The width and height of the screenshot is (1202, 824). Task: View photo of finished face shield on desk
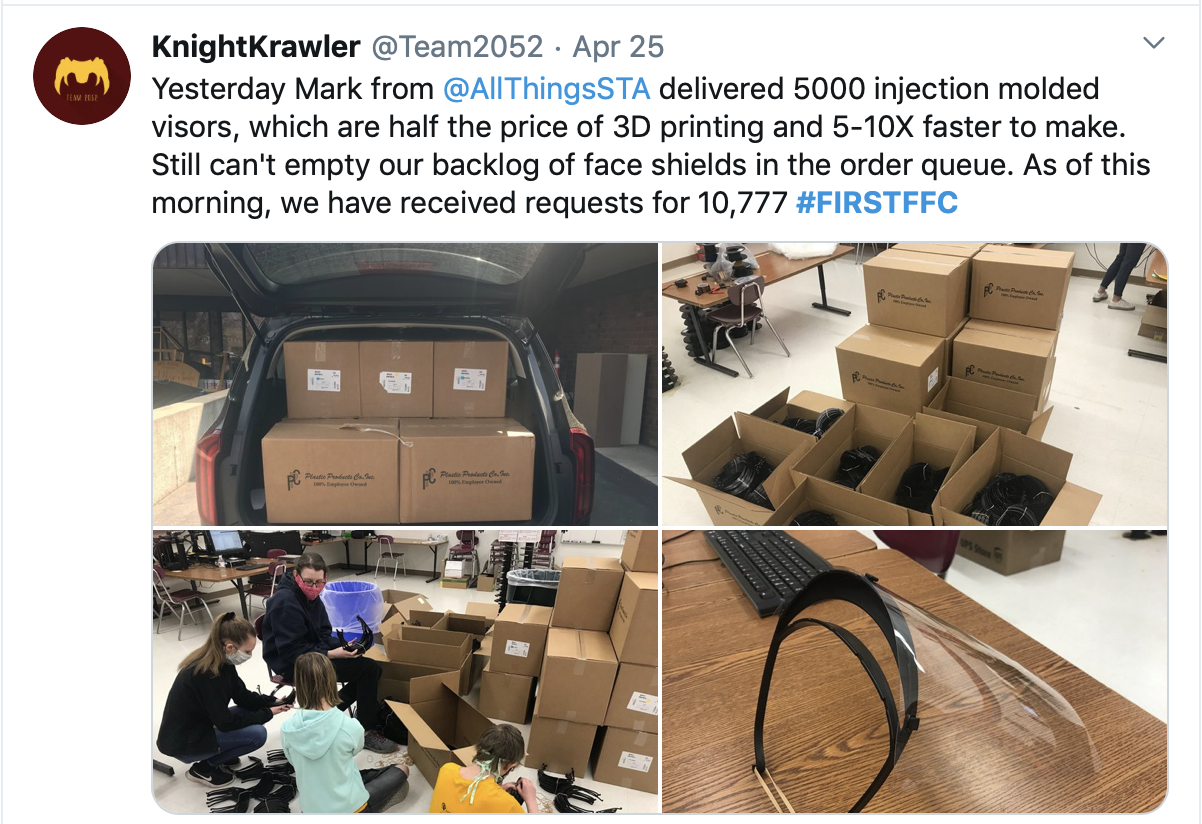(x=914, y=671)
